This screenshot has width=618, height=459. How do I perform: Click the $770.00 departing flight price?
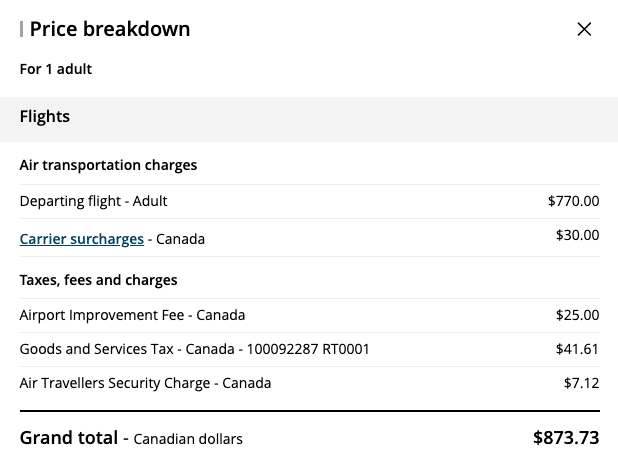[x=573, y=201]
